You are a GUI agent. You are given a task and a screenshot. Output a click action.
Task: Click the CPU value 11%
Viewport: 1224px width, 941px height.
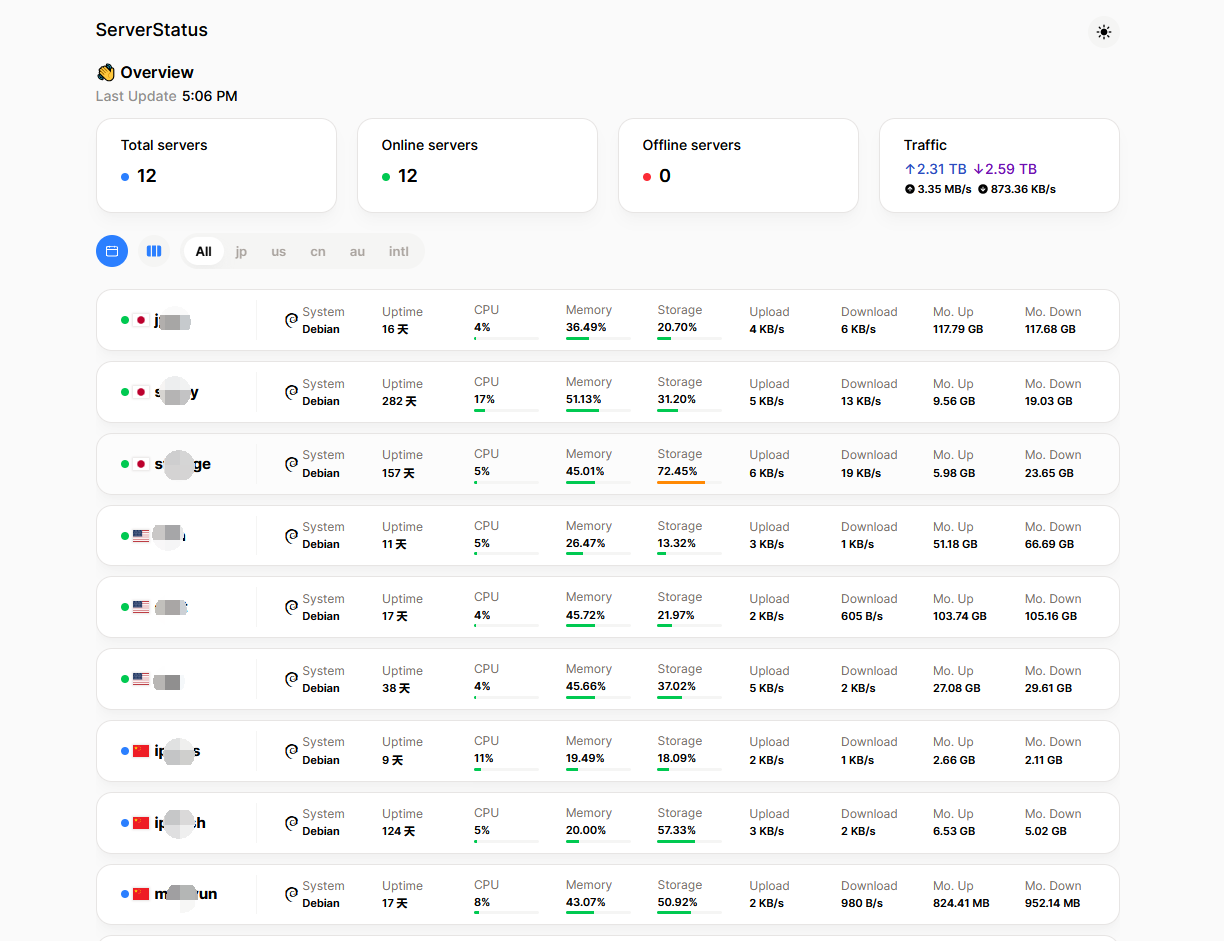(484, 759)
